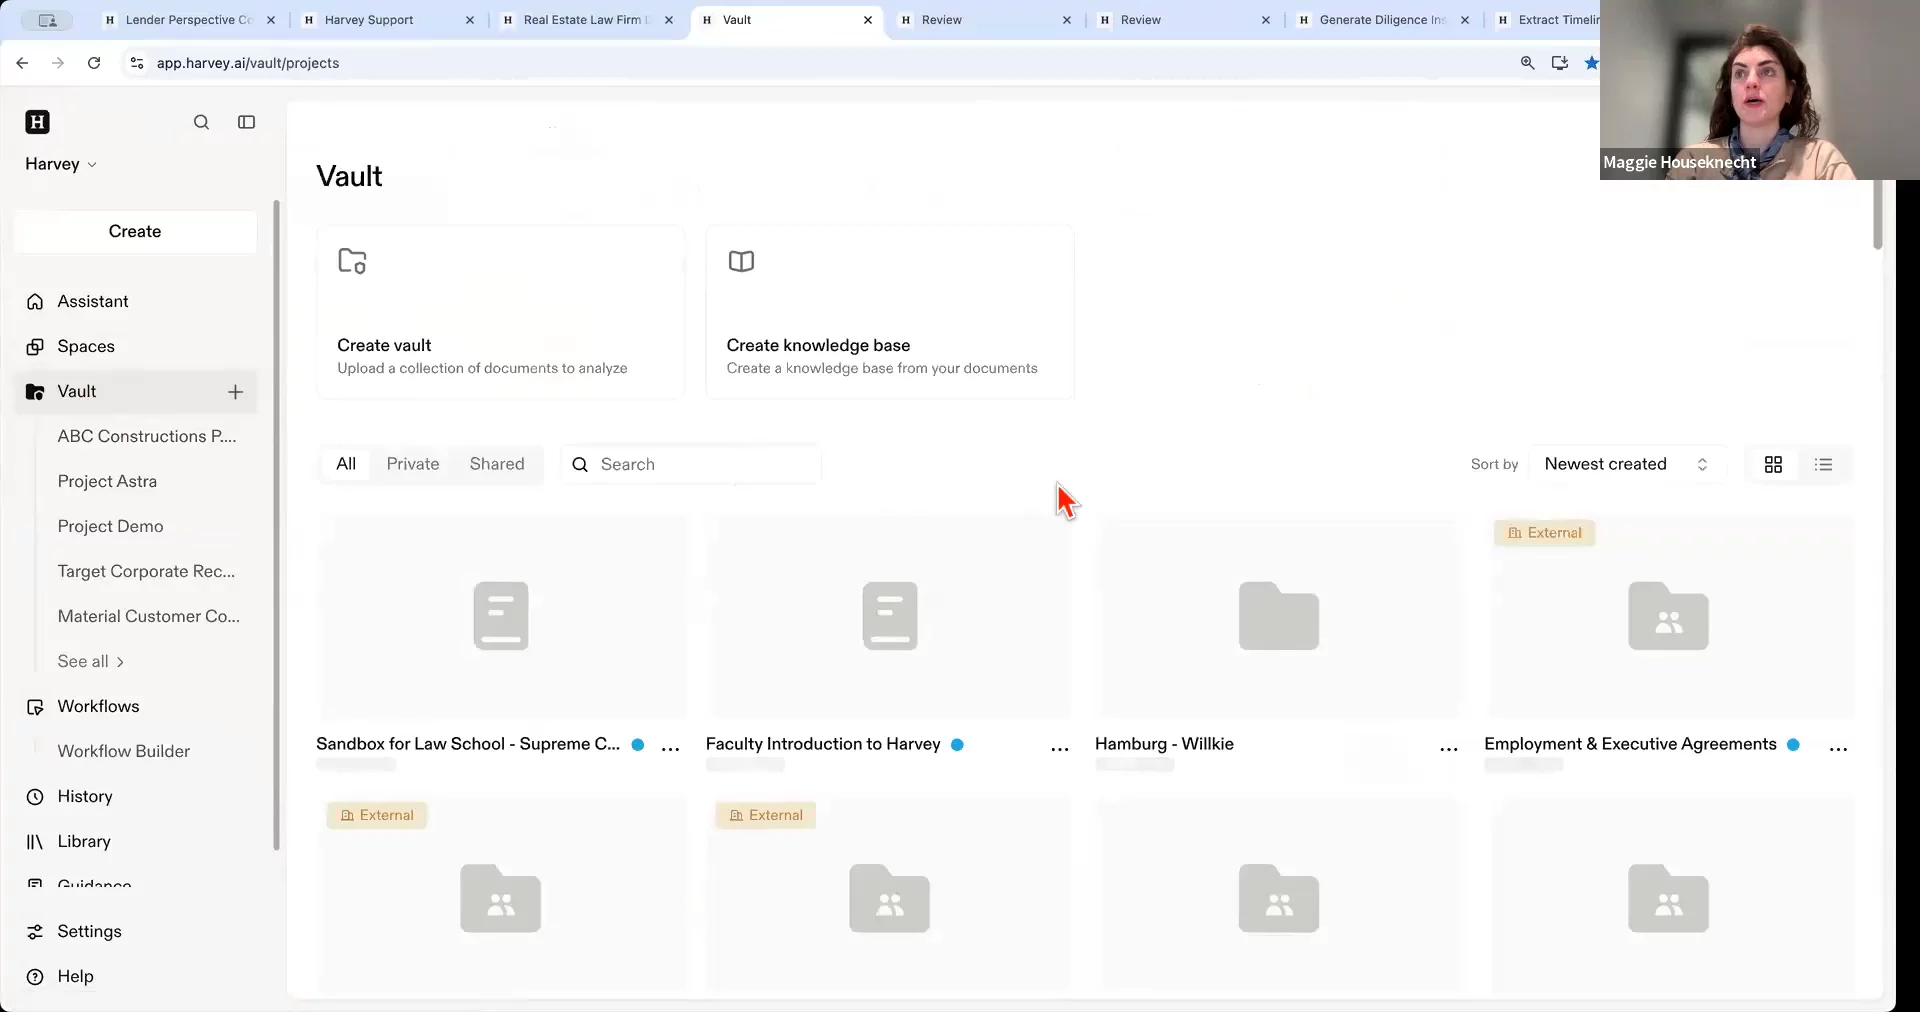
Task: Click the search magnifier icon in sidebar
Action: (201, 122)
